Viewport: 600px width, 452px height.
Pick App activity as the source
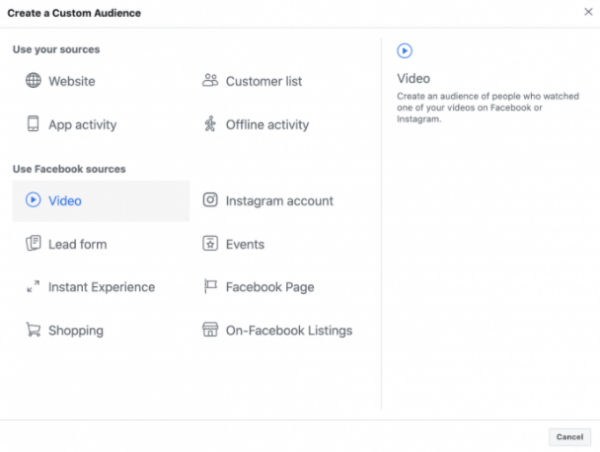tap(82, 125)
